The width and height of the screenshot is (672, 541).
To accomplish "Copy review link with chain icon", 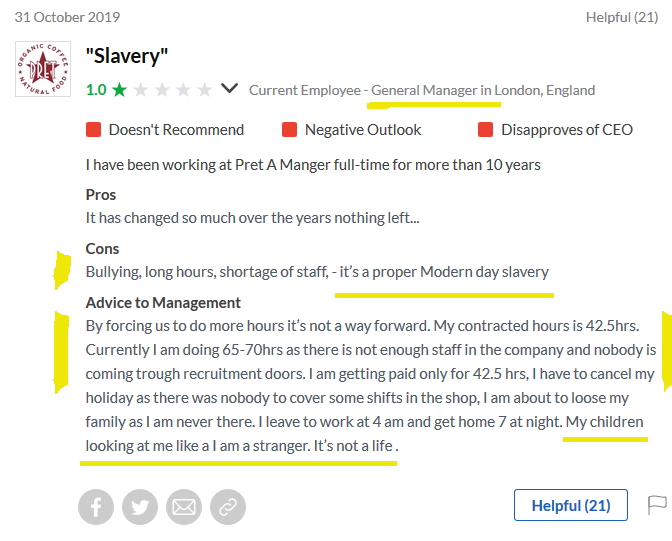I will click(227, 507).
